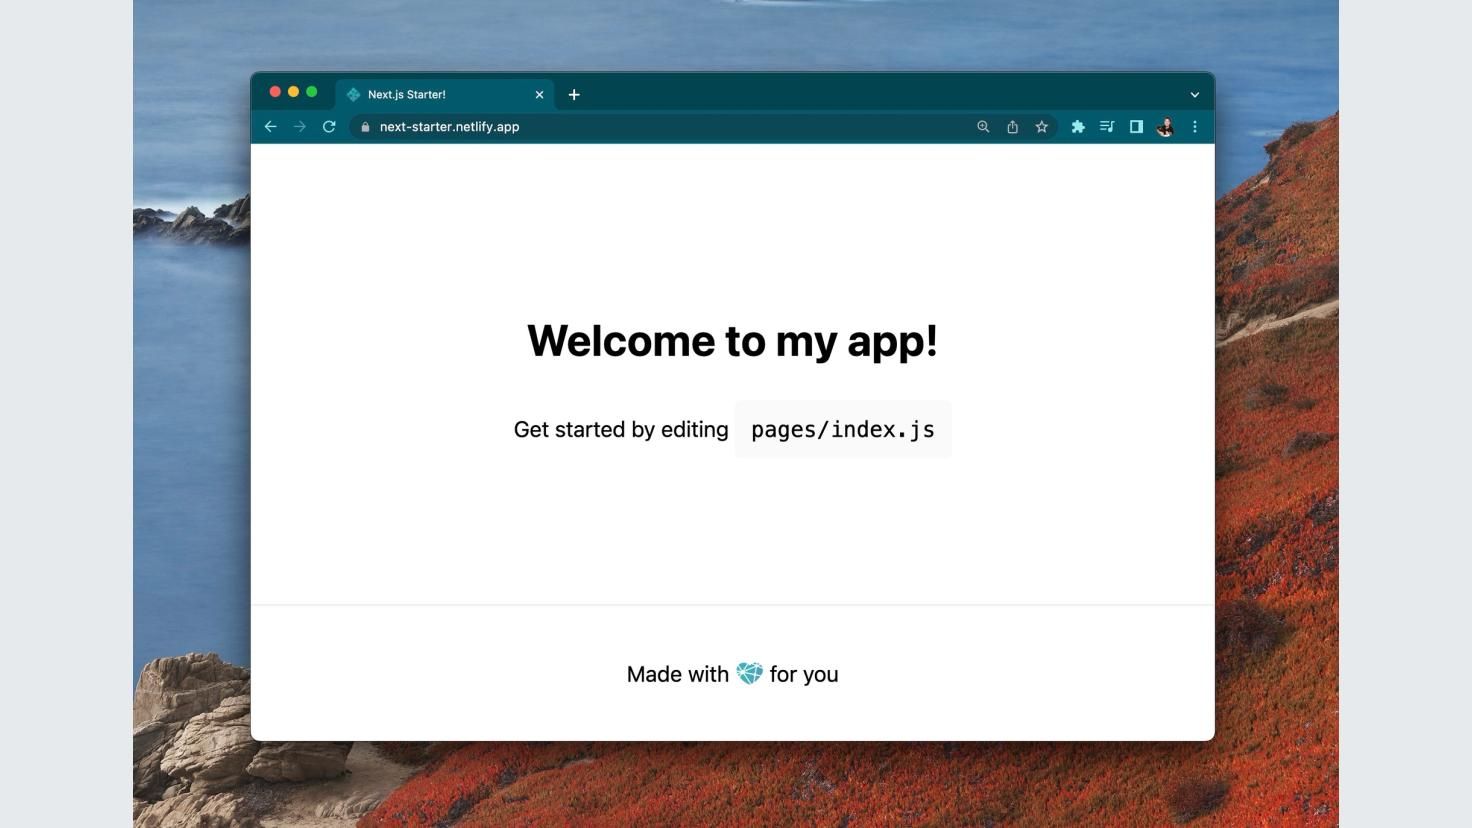
Task: Go back using the browser back arrow
Action: pos(270,127)
